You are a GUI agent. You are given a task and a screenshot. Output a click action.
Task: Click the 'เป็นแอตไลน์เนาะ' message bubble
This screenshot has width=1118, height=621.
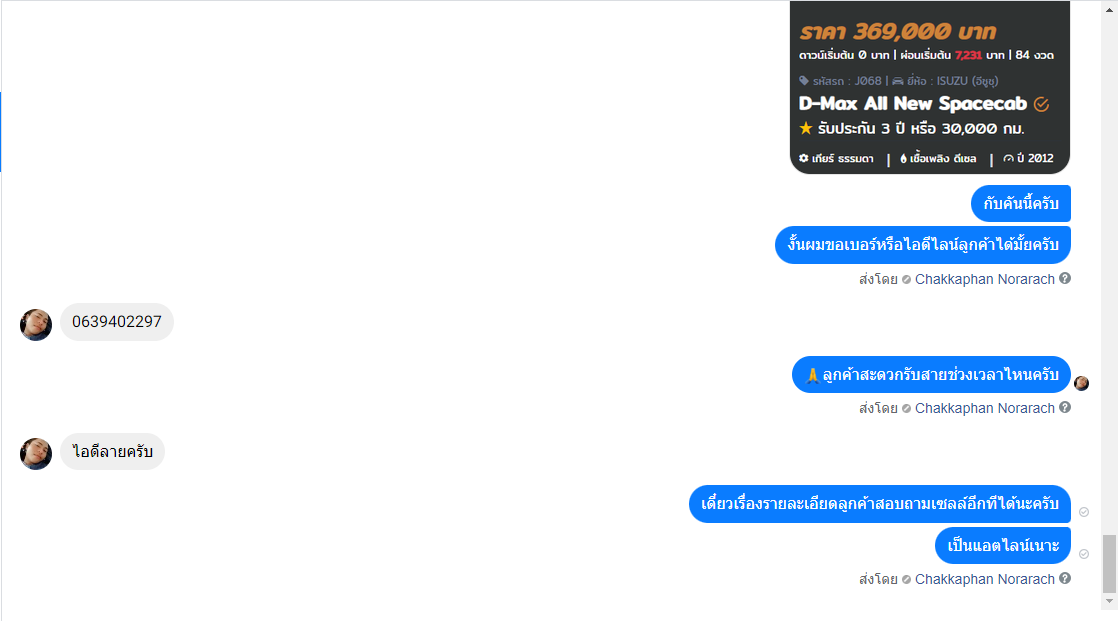(1003, 545)
